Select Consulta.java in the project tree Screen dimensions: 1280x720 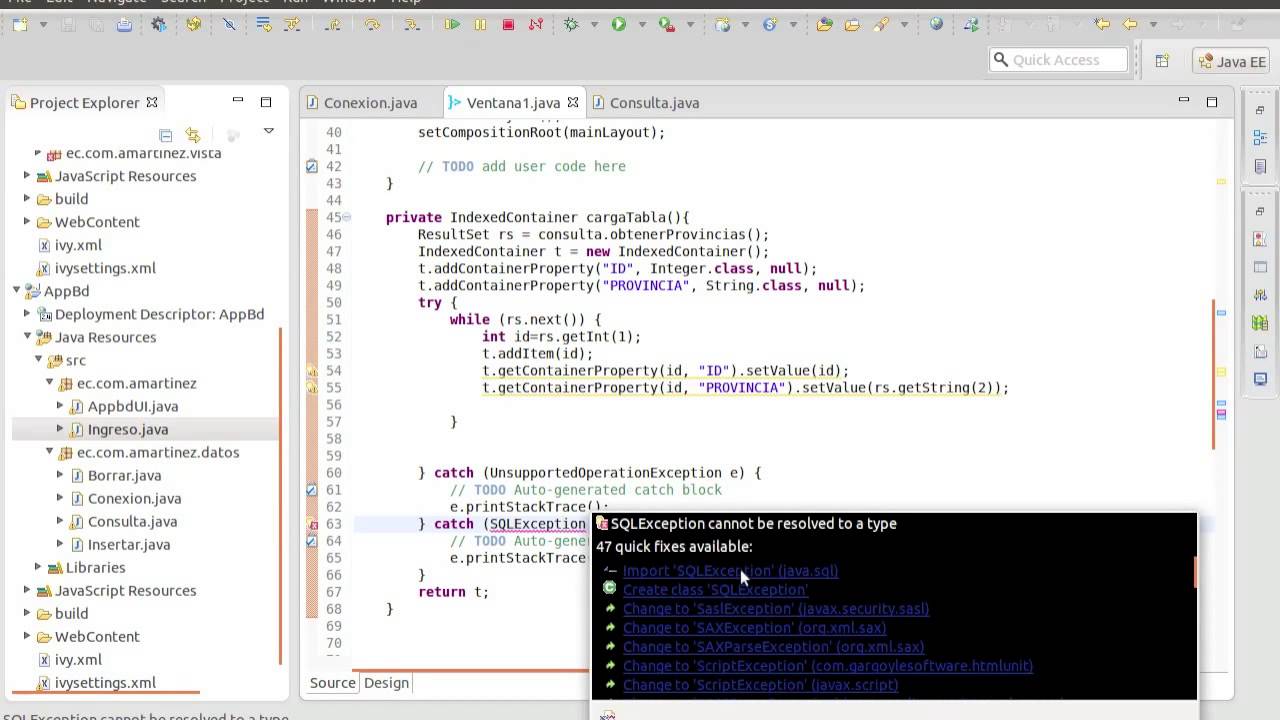point(132,521)
